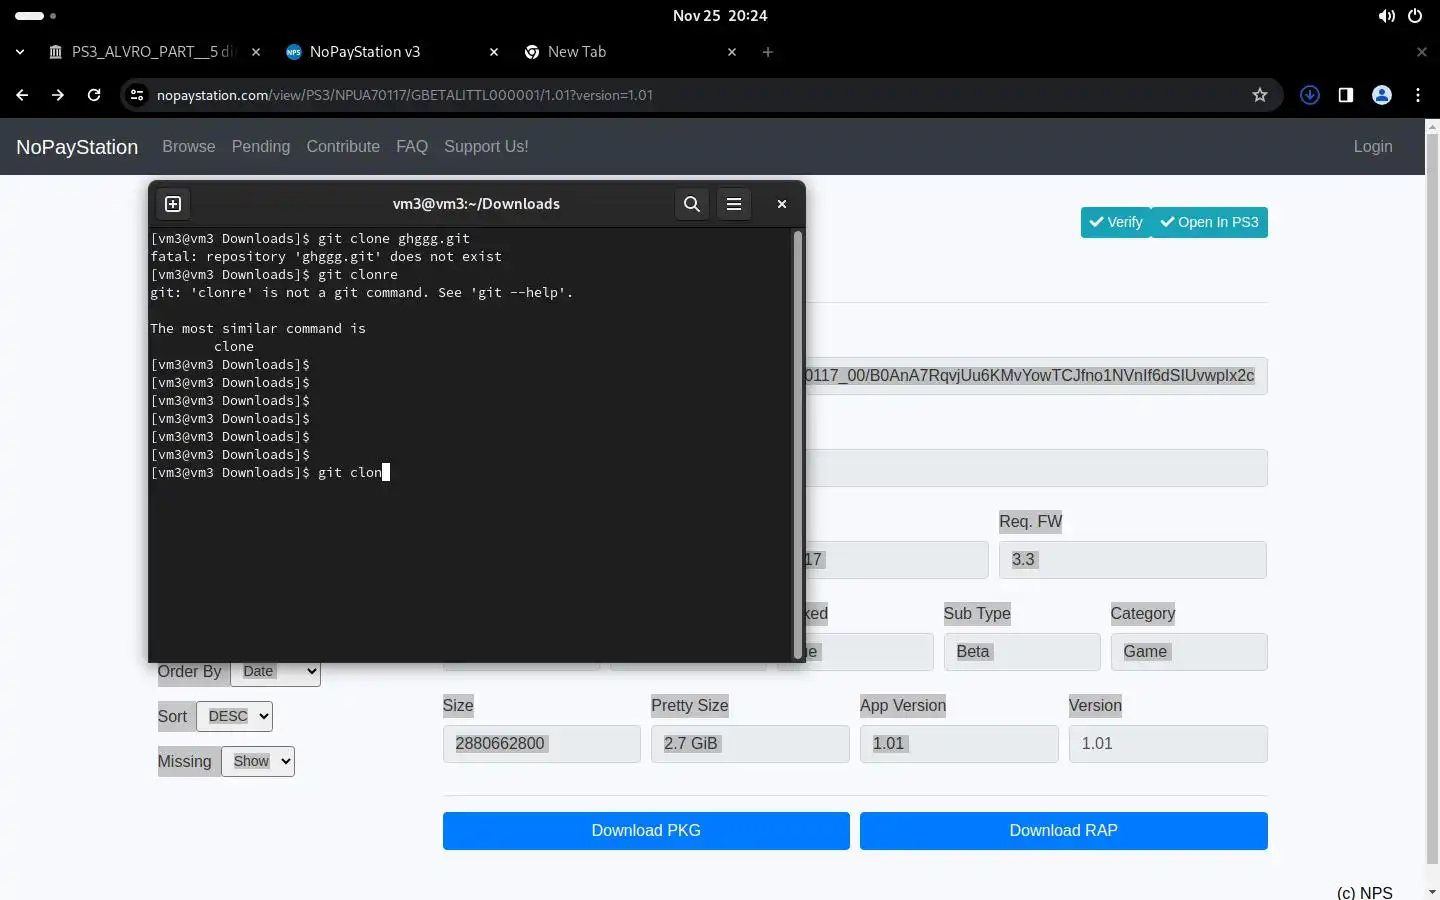
Task: Open a new browser tab with plus
Action: tap(768, 52)
